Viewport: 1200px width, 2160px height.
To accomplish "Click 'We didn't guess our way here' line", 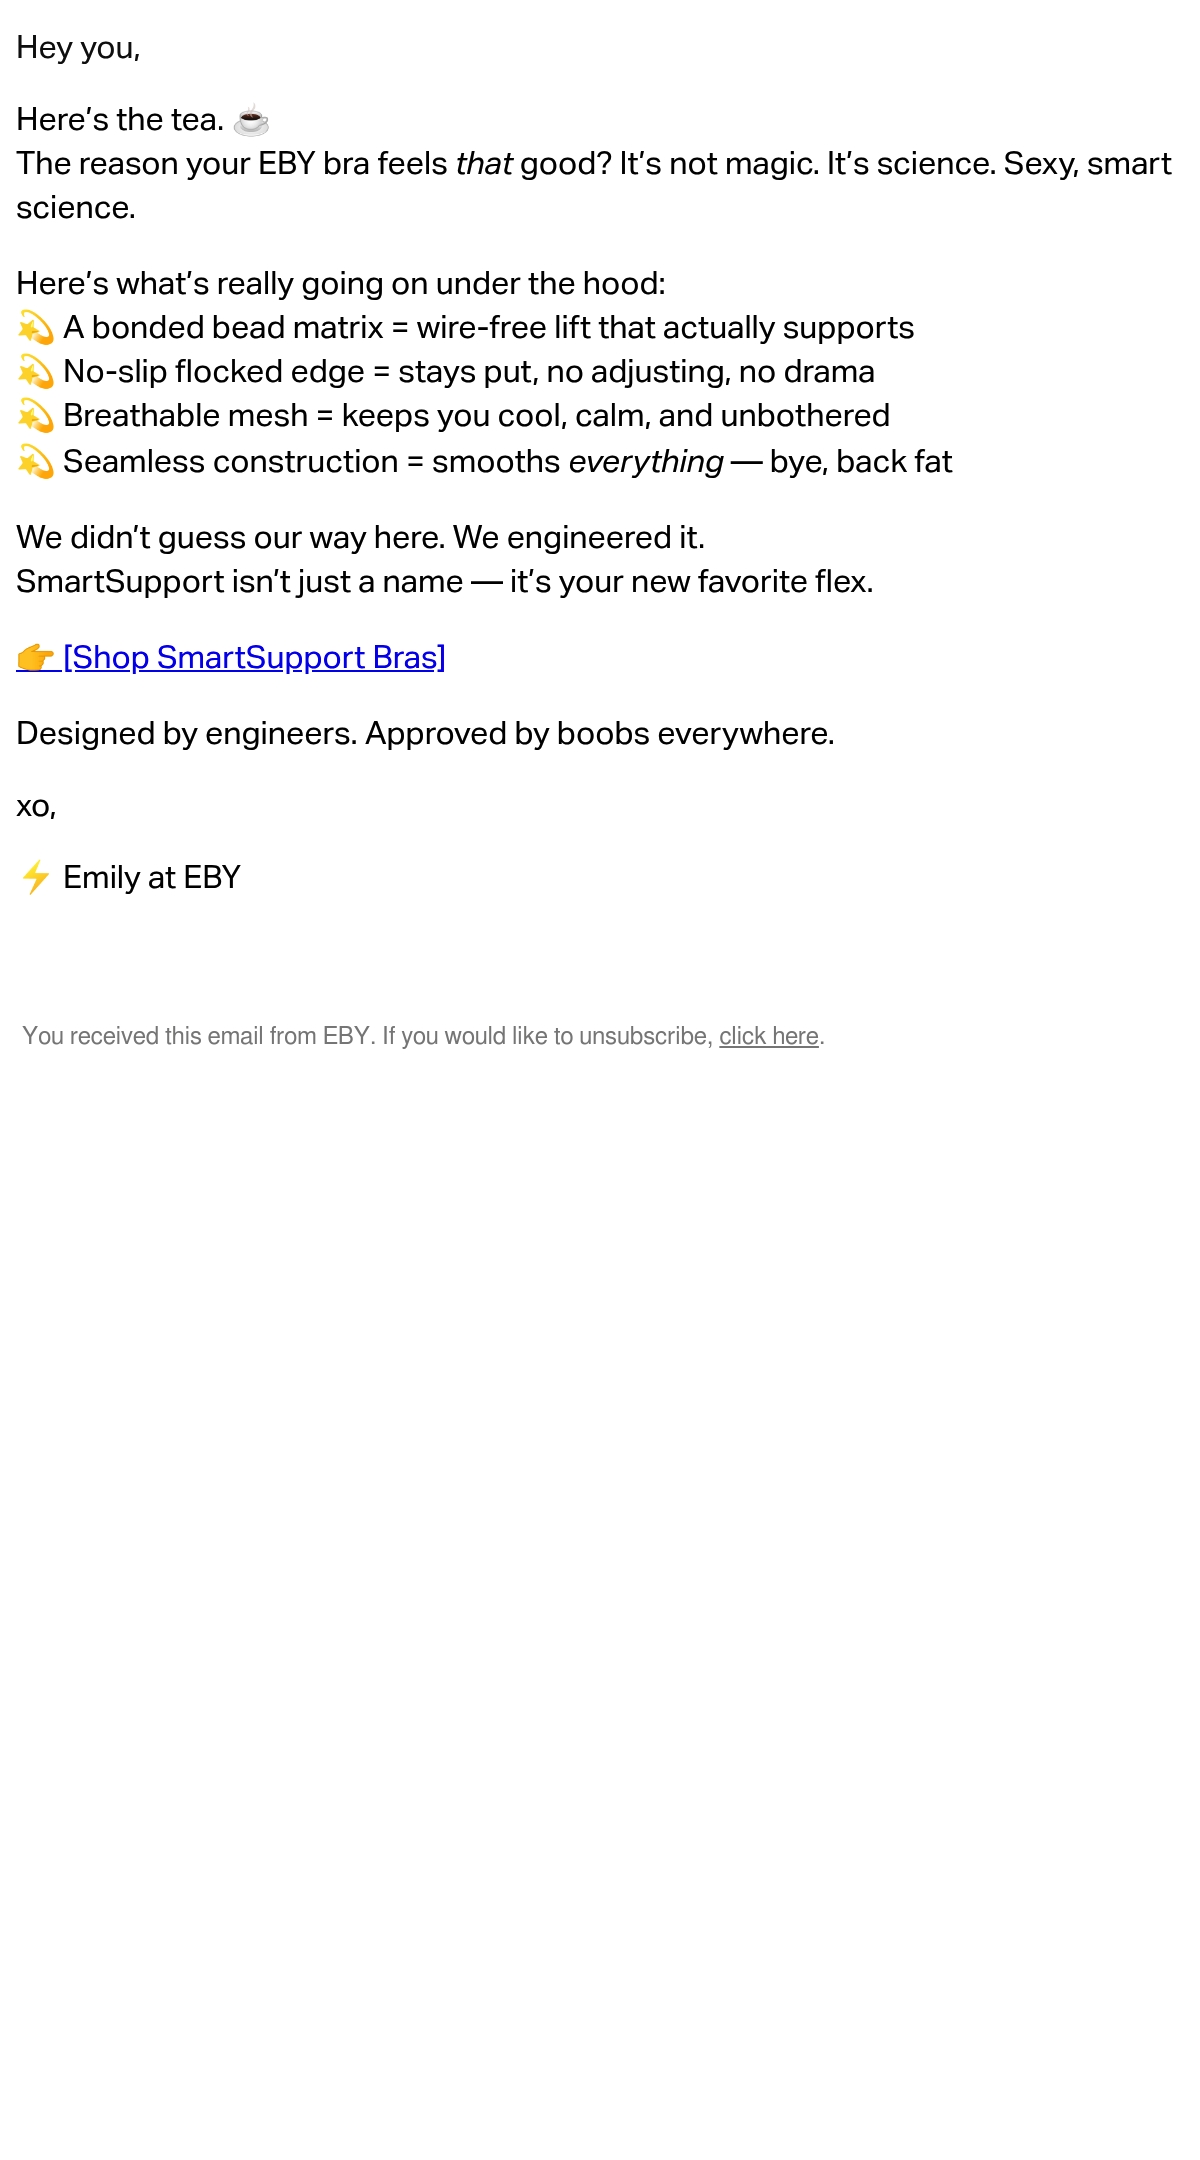I will point(360,538).
